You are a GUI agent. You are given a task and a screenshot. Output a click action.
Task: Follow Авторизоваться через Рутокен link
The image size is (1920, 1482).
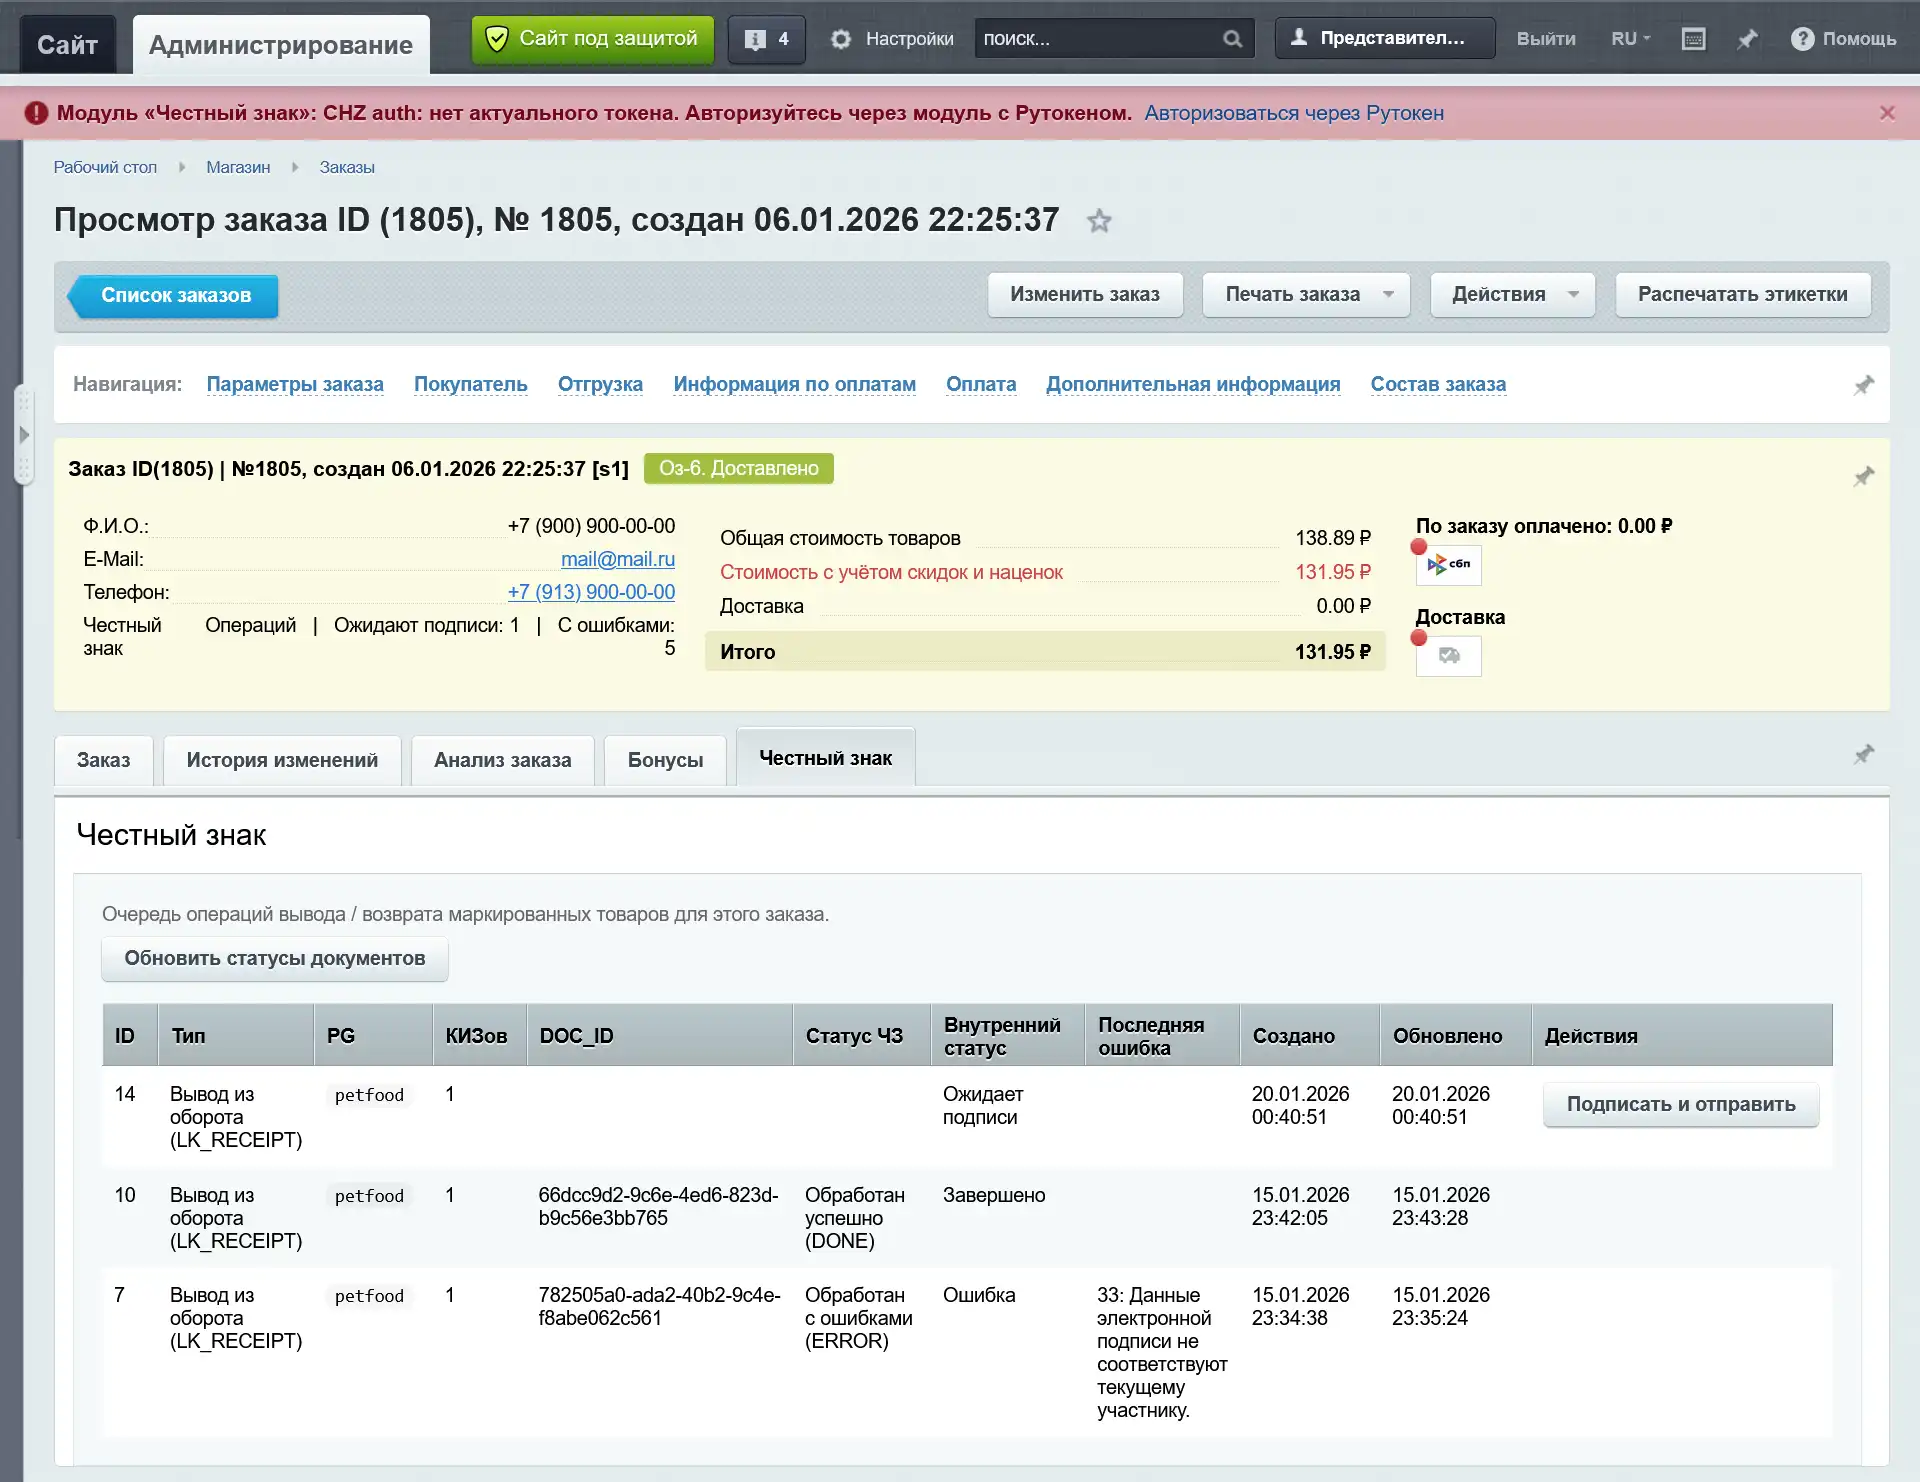tap(1293, 113)
